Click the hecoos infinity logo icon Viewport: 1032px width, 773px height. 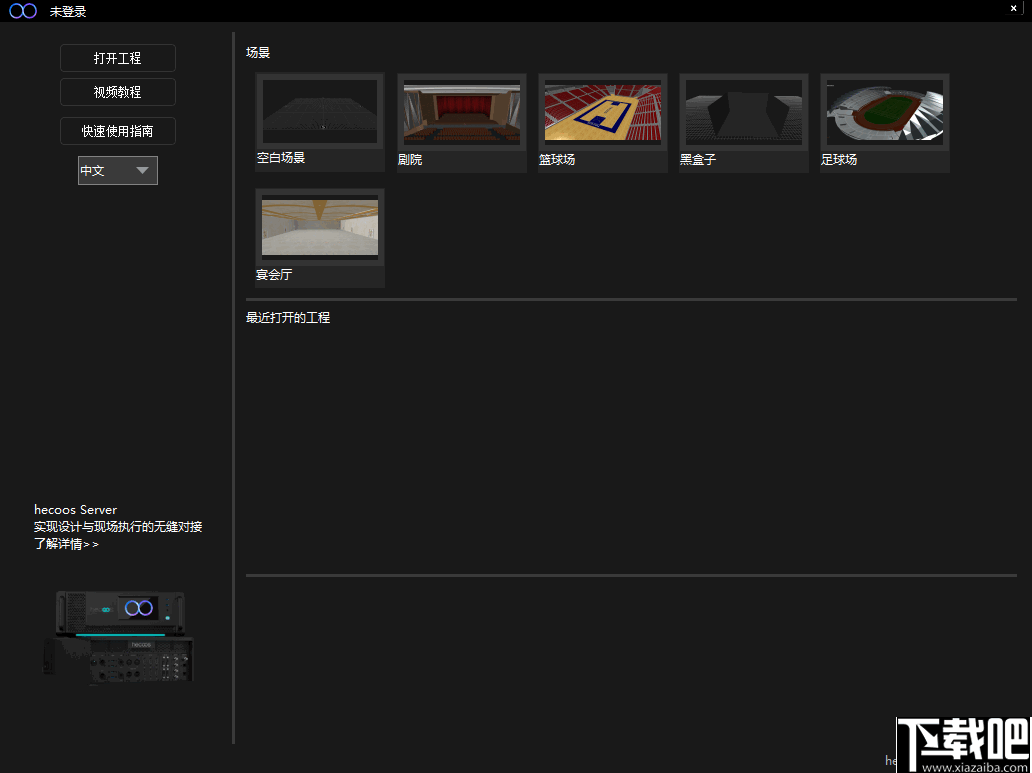23,11
